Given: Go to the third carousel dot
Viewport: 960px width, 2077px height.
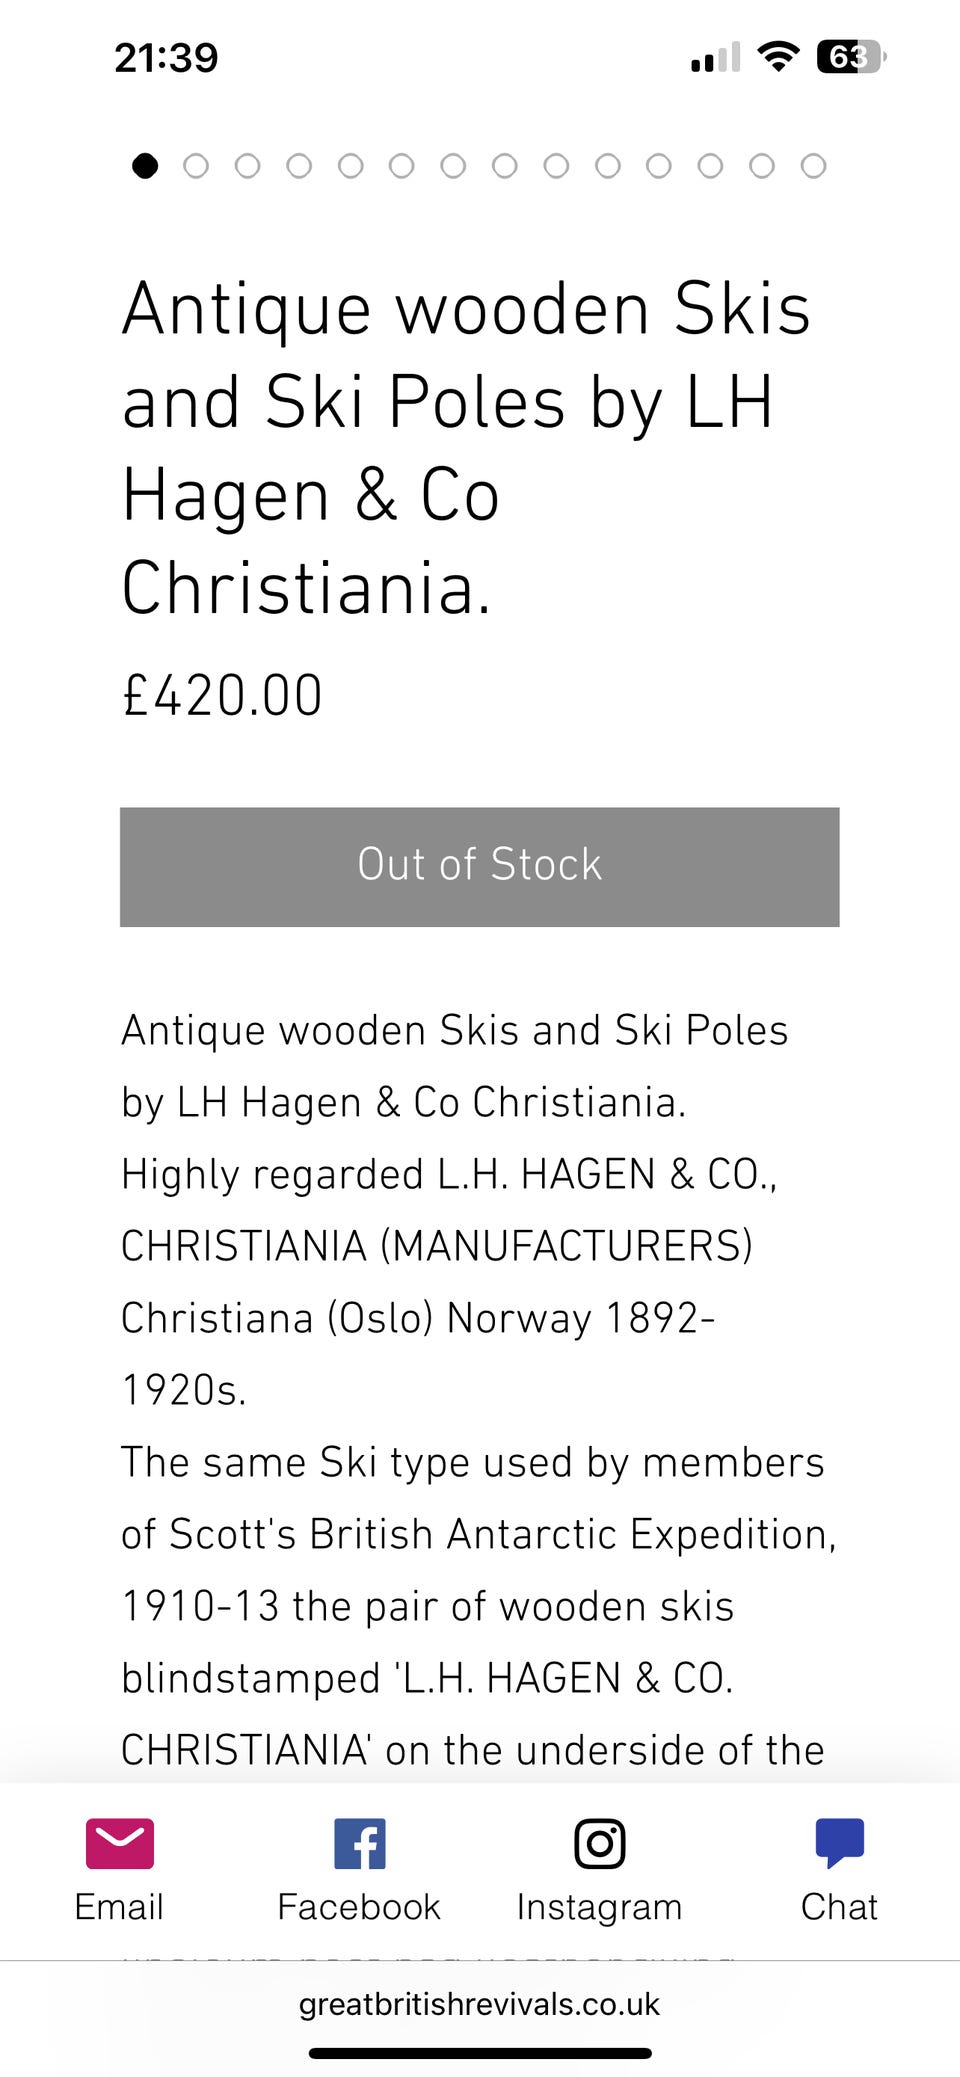Looking at the screenshot, I should point(248,166).
